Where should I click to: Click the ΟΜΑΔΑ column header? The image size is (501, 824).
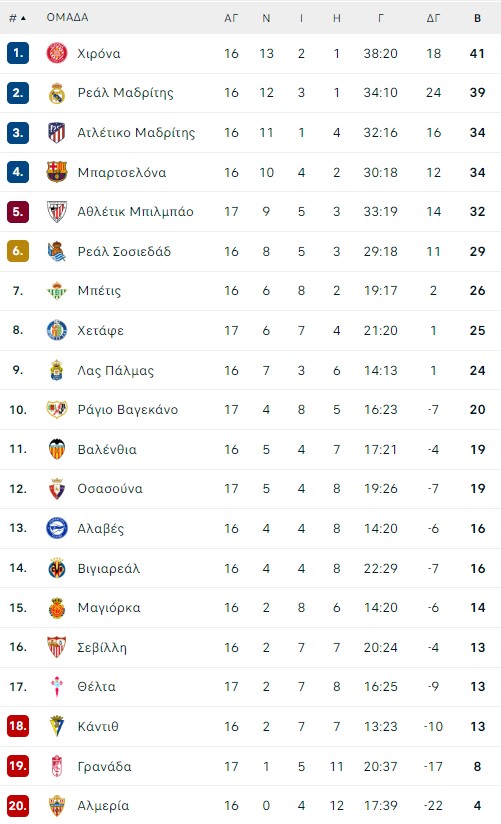coord(67,17)
